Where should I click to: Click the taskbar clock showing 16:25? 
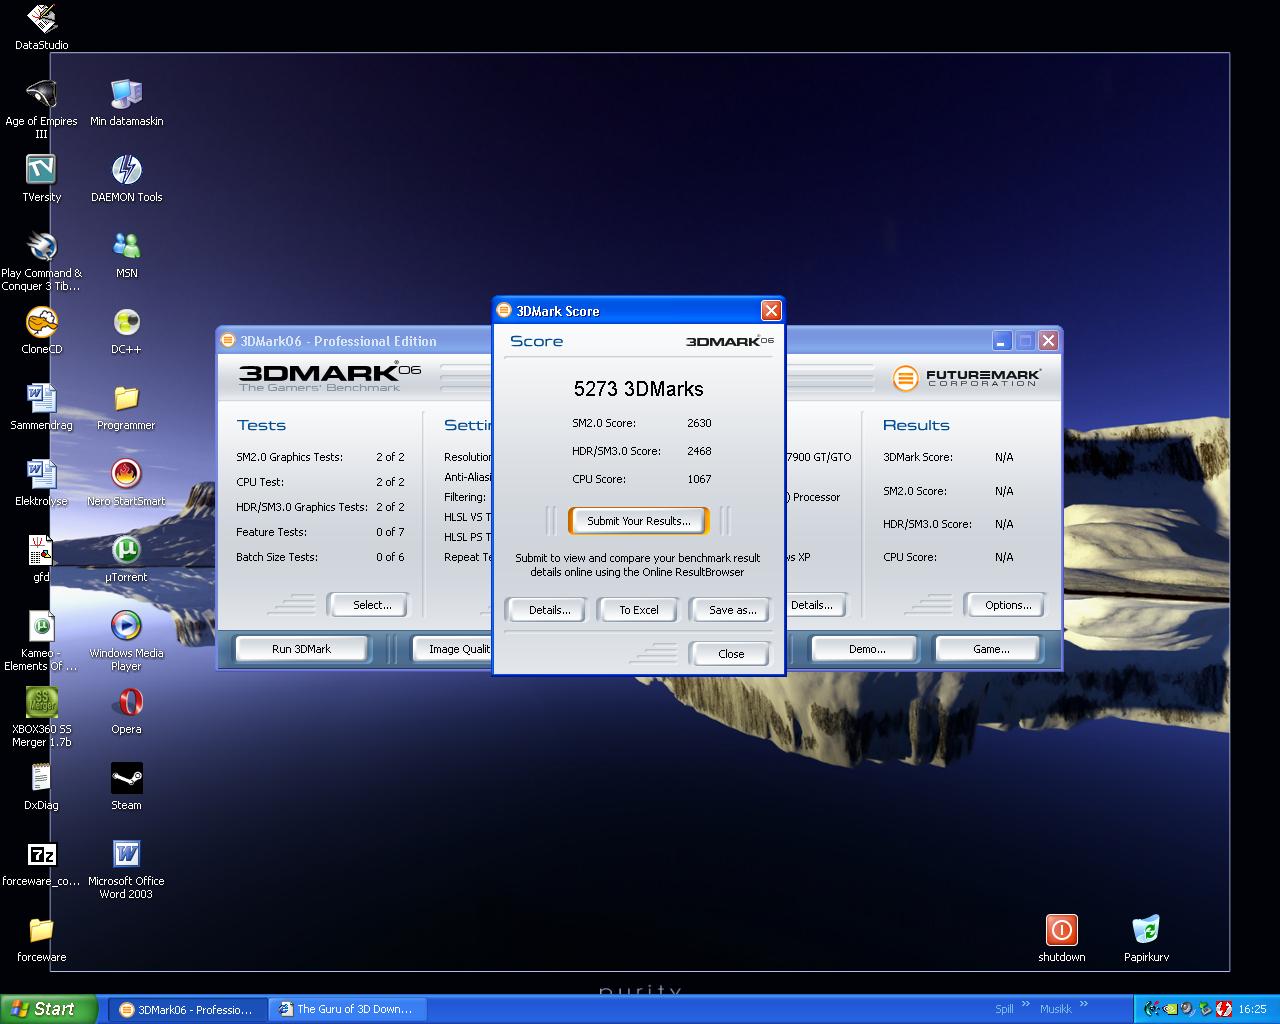coord(1252,1009)
